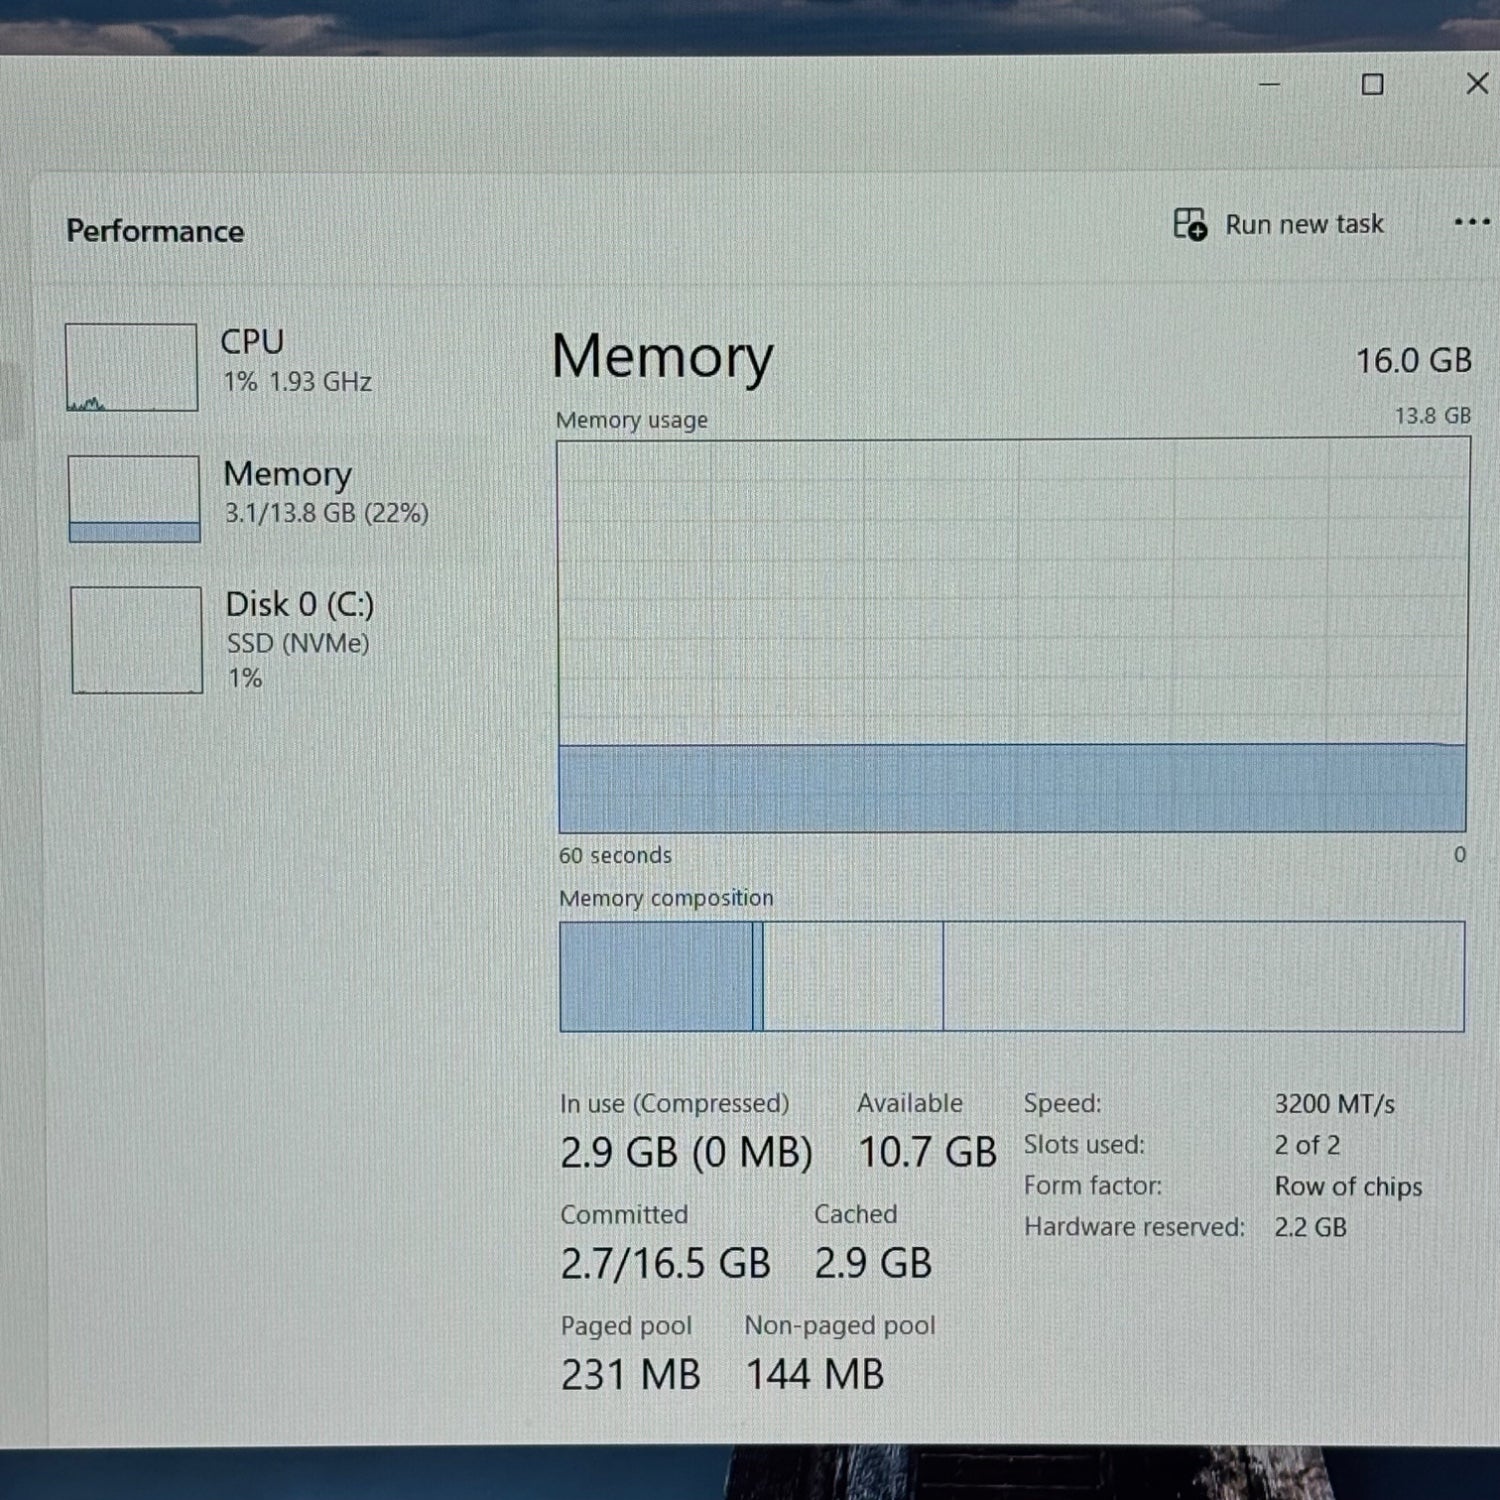The image size is (1500, 1500).
Task: Click the 16.0 GB total memory text
Action: coord(1413,361)
